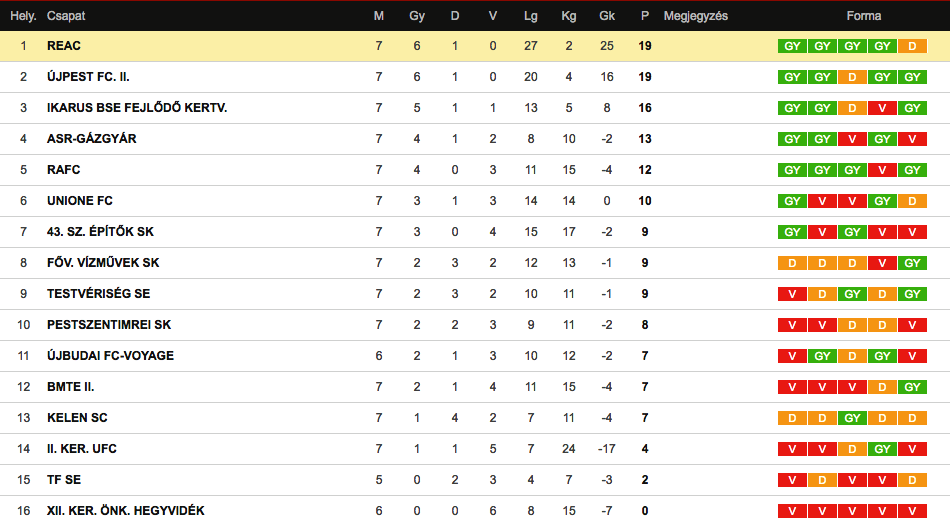Click TF SE's orange D form badge
The height and width of the screenshot is (526, 950).
(822, 480)
